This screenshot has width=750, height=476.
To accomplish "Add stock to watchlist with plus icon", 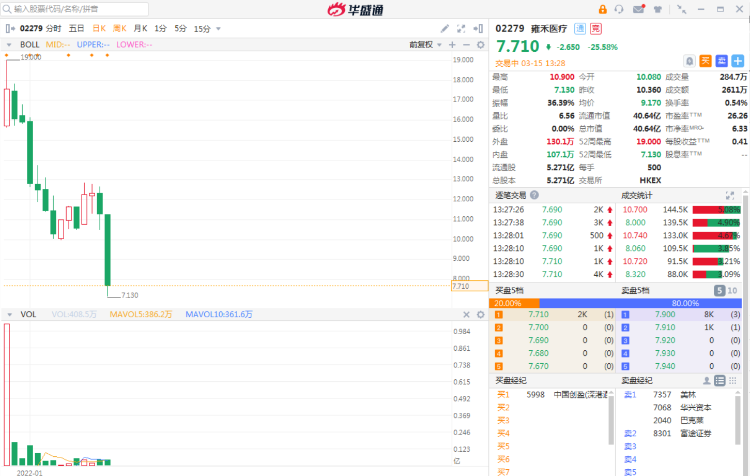I will 738,60.
